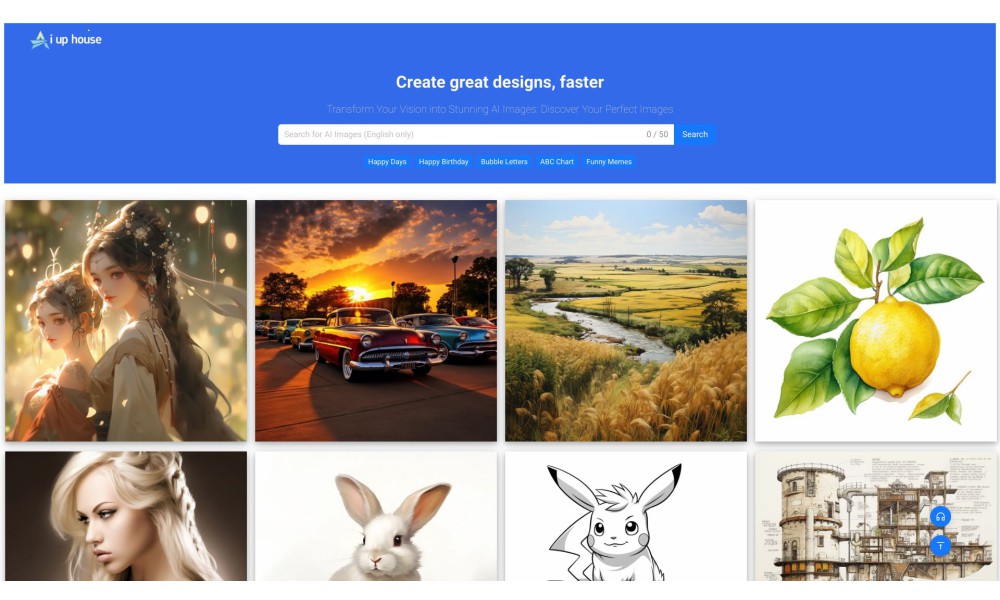The image size is (1000, 600).
Task: Click the 'Transform Your Vision' subtitle text
Action: (x=499, y=109)
